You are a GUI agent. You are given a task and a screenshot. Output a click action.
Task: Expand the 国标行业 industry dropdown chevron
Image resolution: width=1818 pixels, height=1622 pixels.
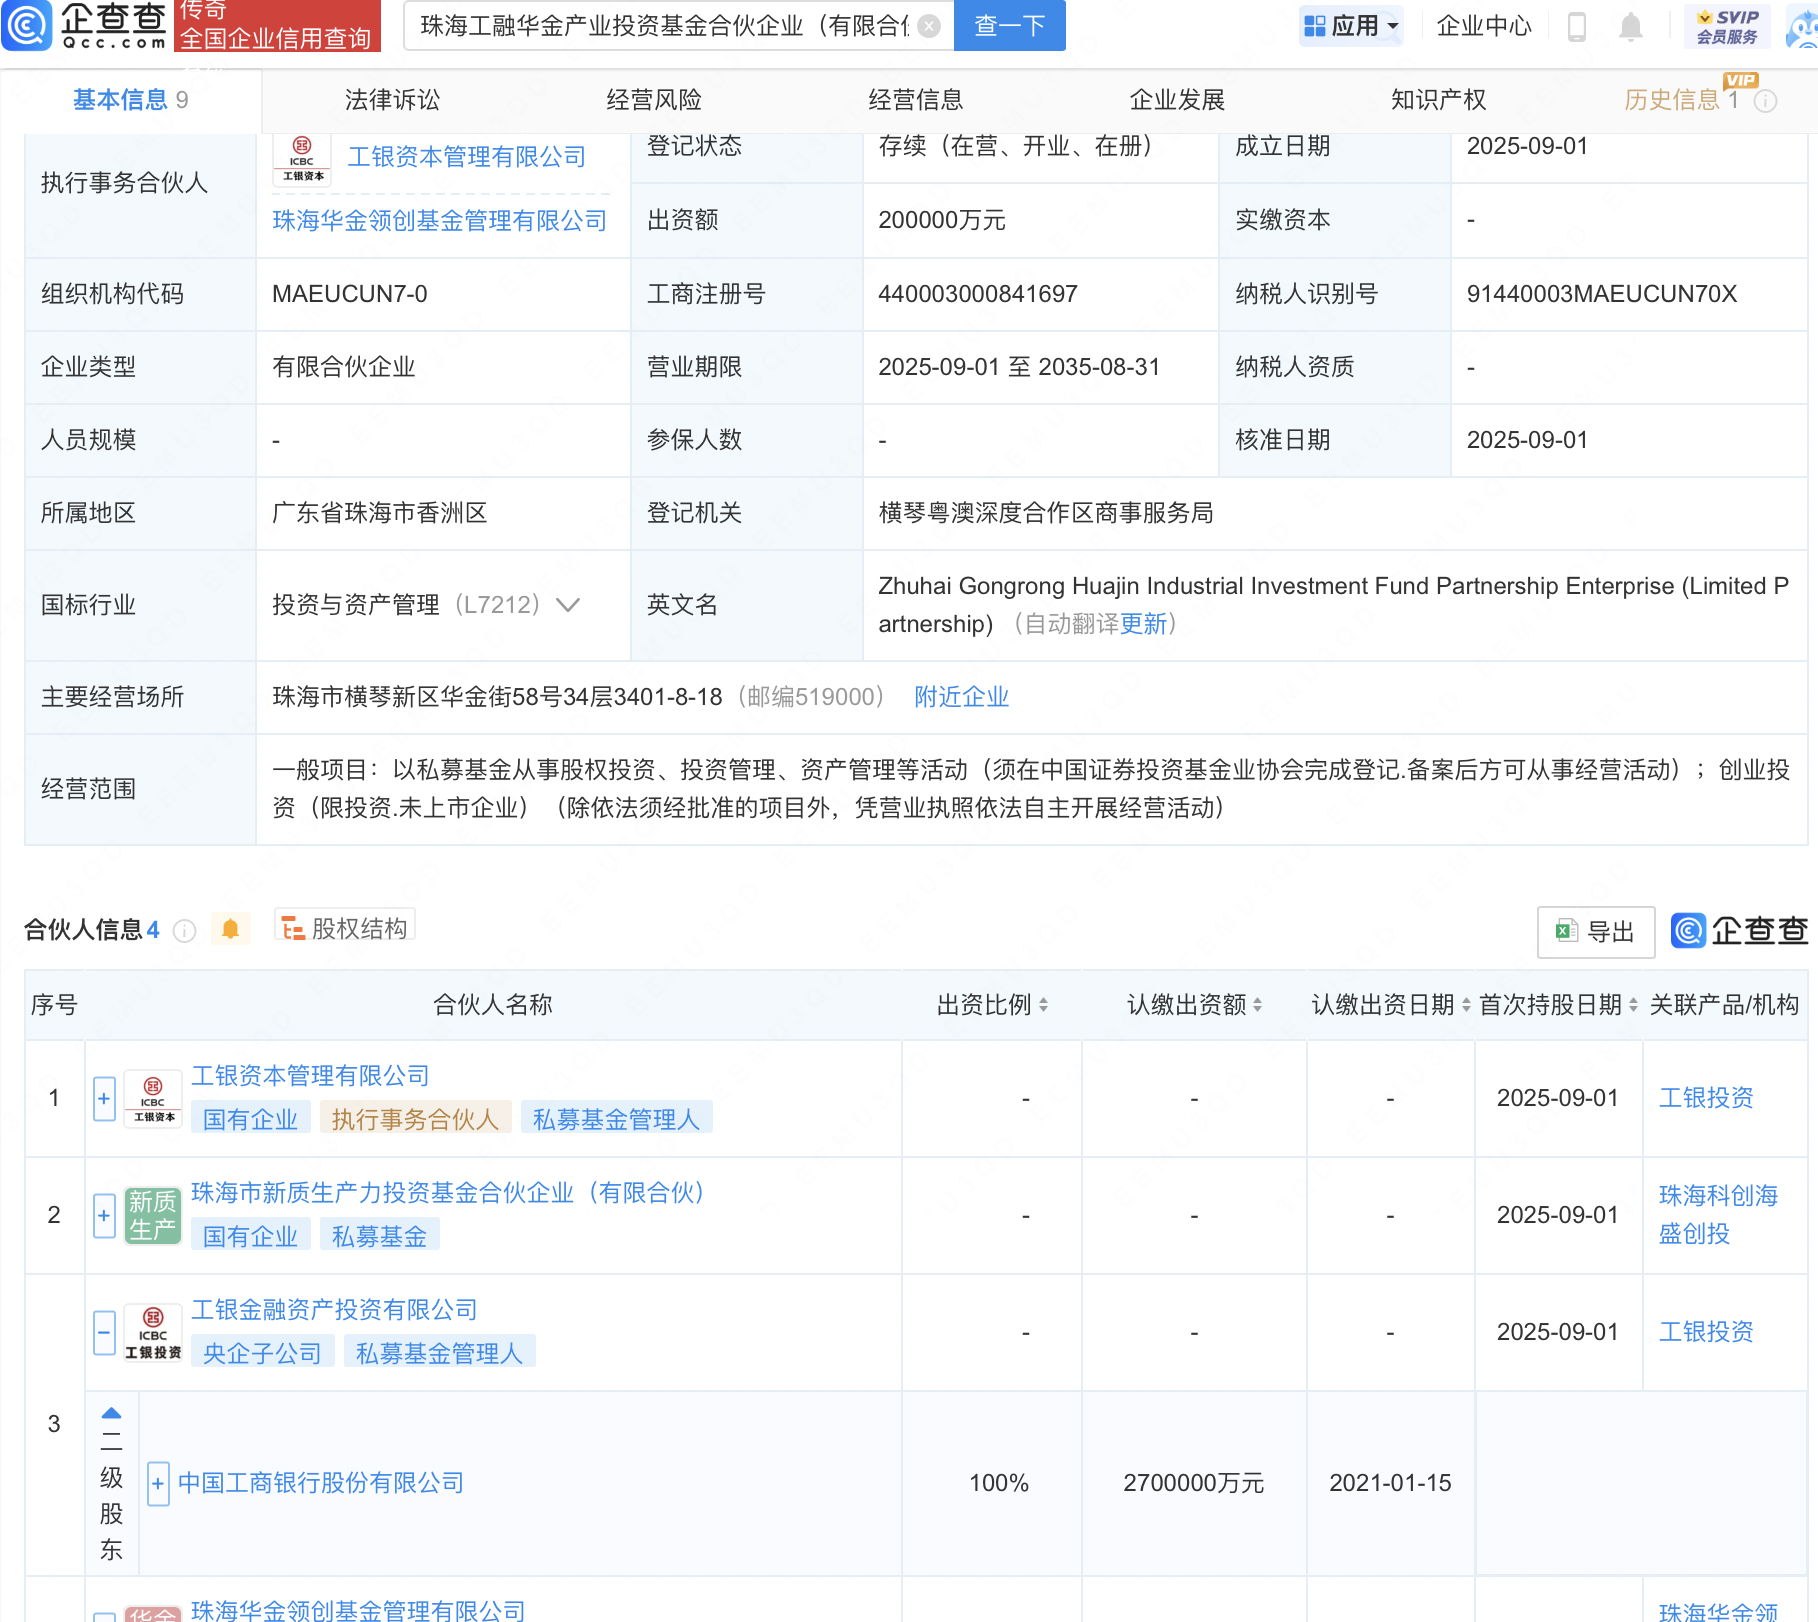pyautogui.click(x=568, y=605)
